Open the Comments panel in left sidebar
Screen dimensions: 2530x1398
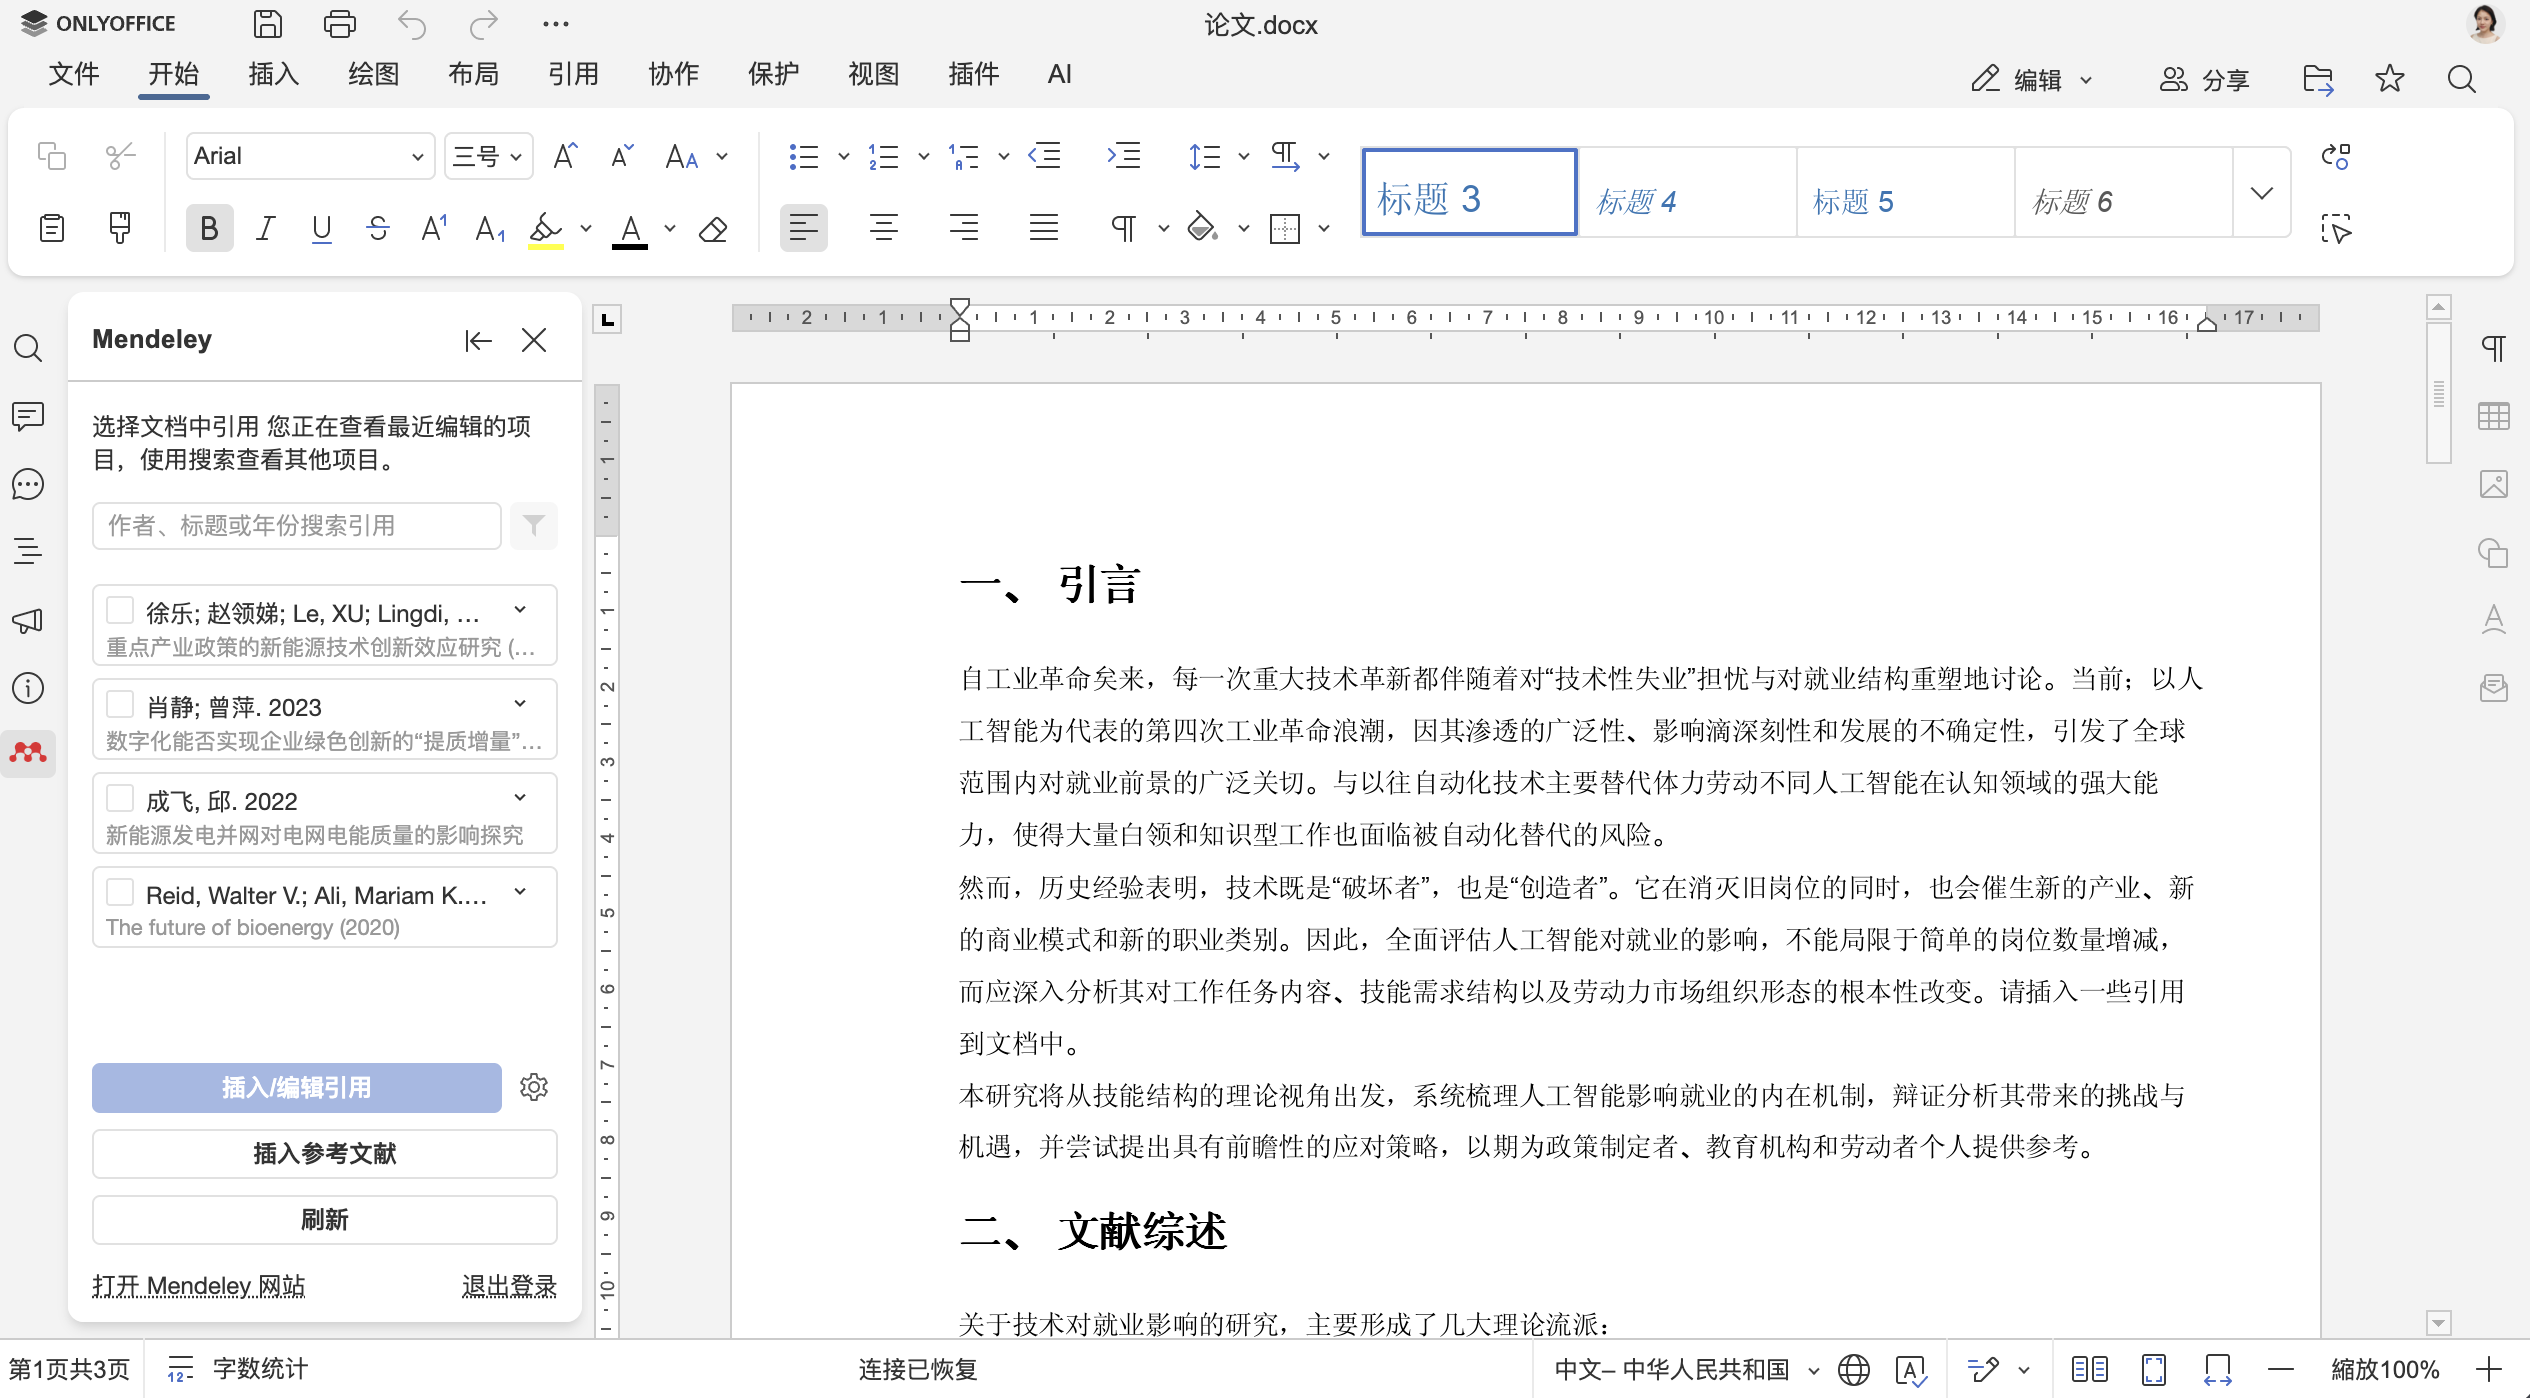28,416
